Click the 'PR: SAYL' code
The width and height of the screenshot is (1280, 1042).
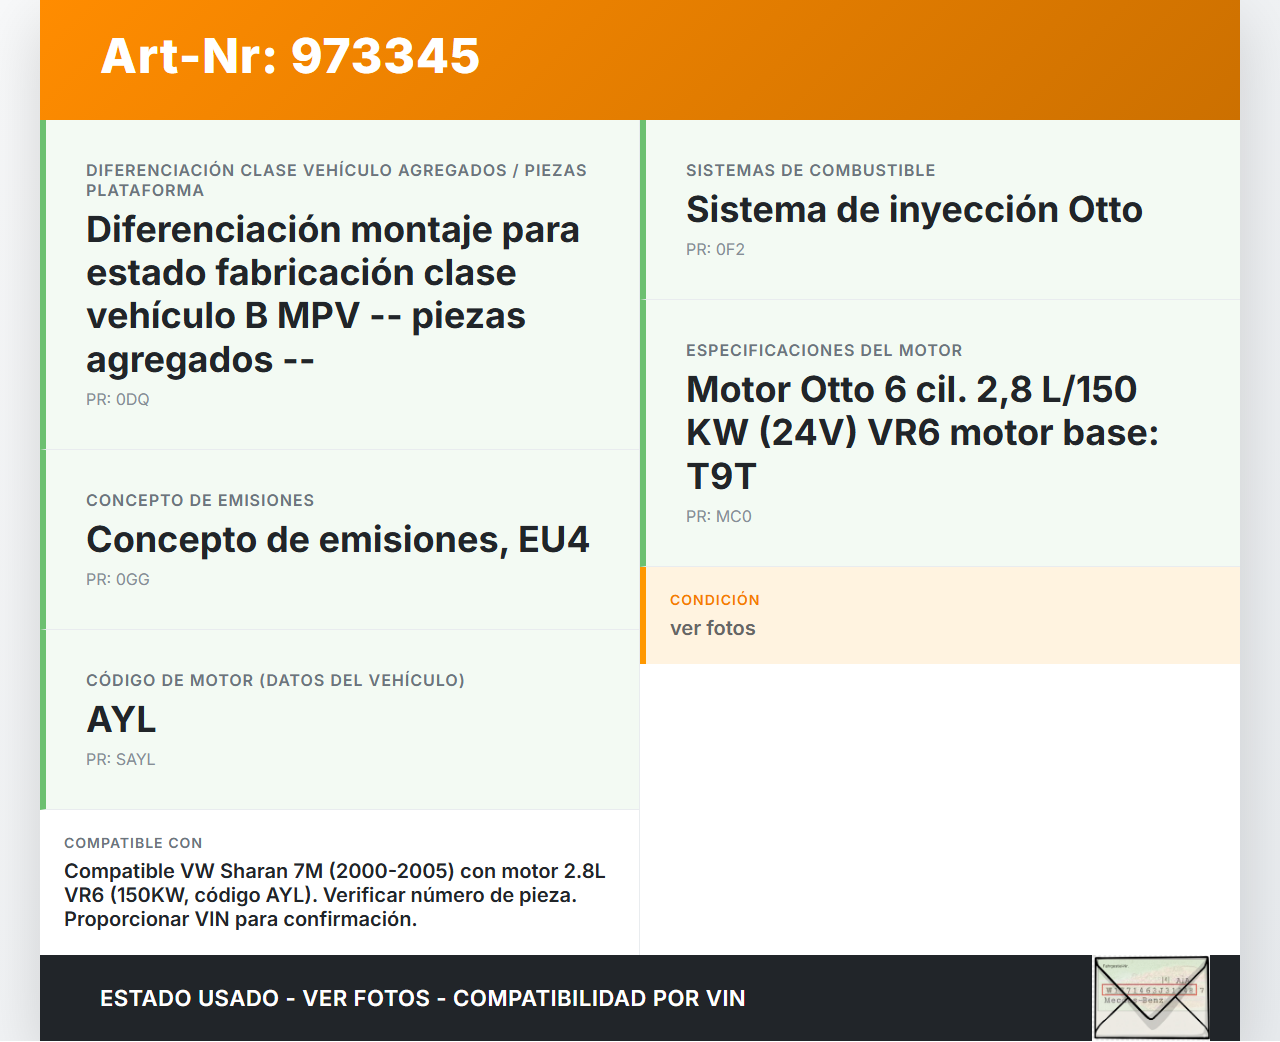point(120,760)
